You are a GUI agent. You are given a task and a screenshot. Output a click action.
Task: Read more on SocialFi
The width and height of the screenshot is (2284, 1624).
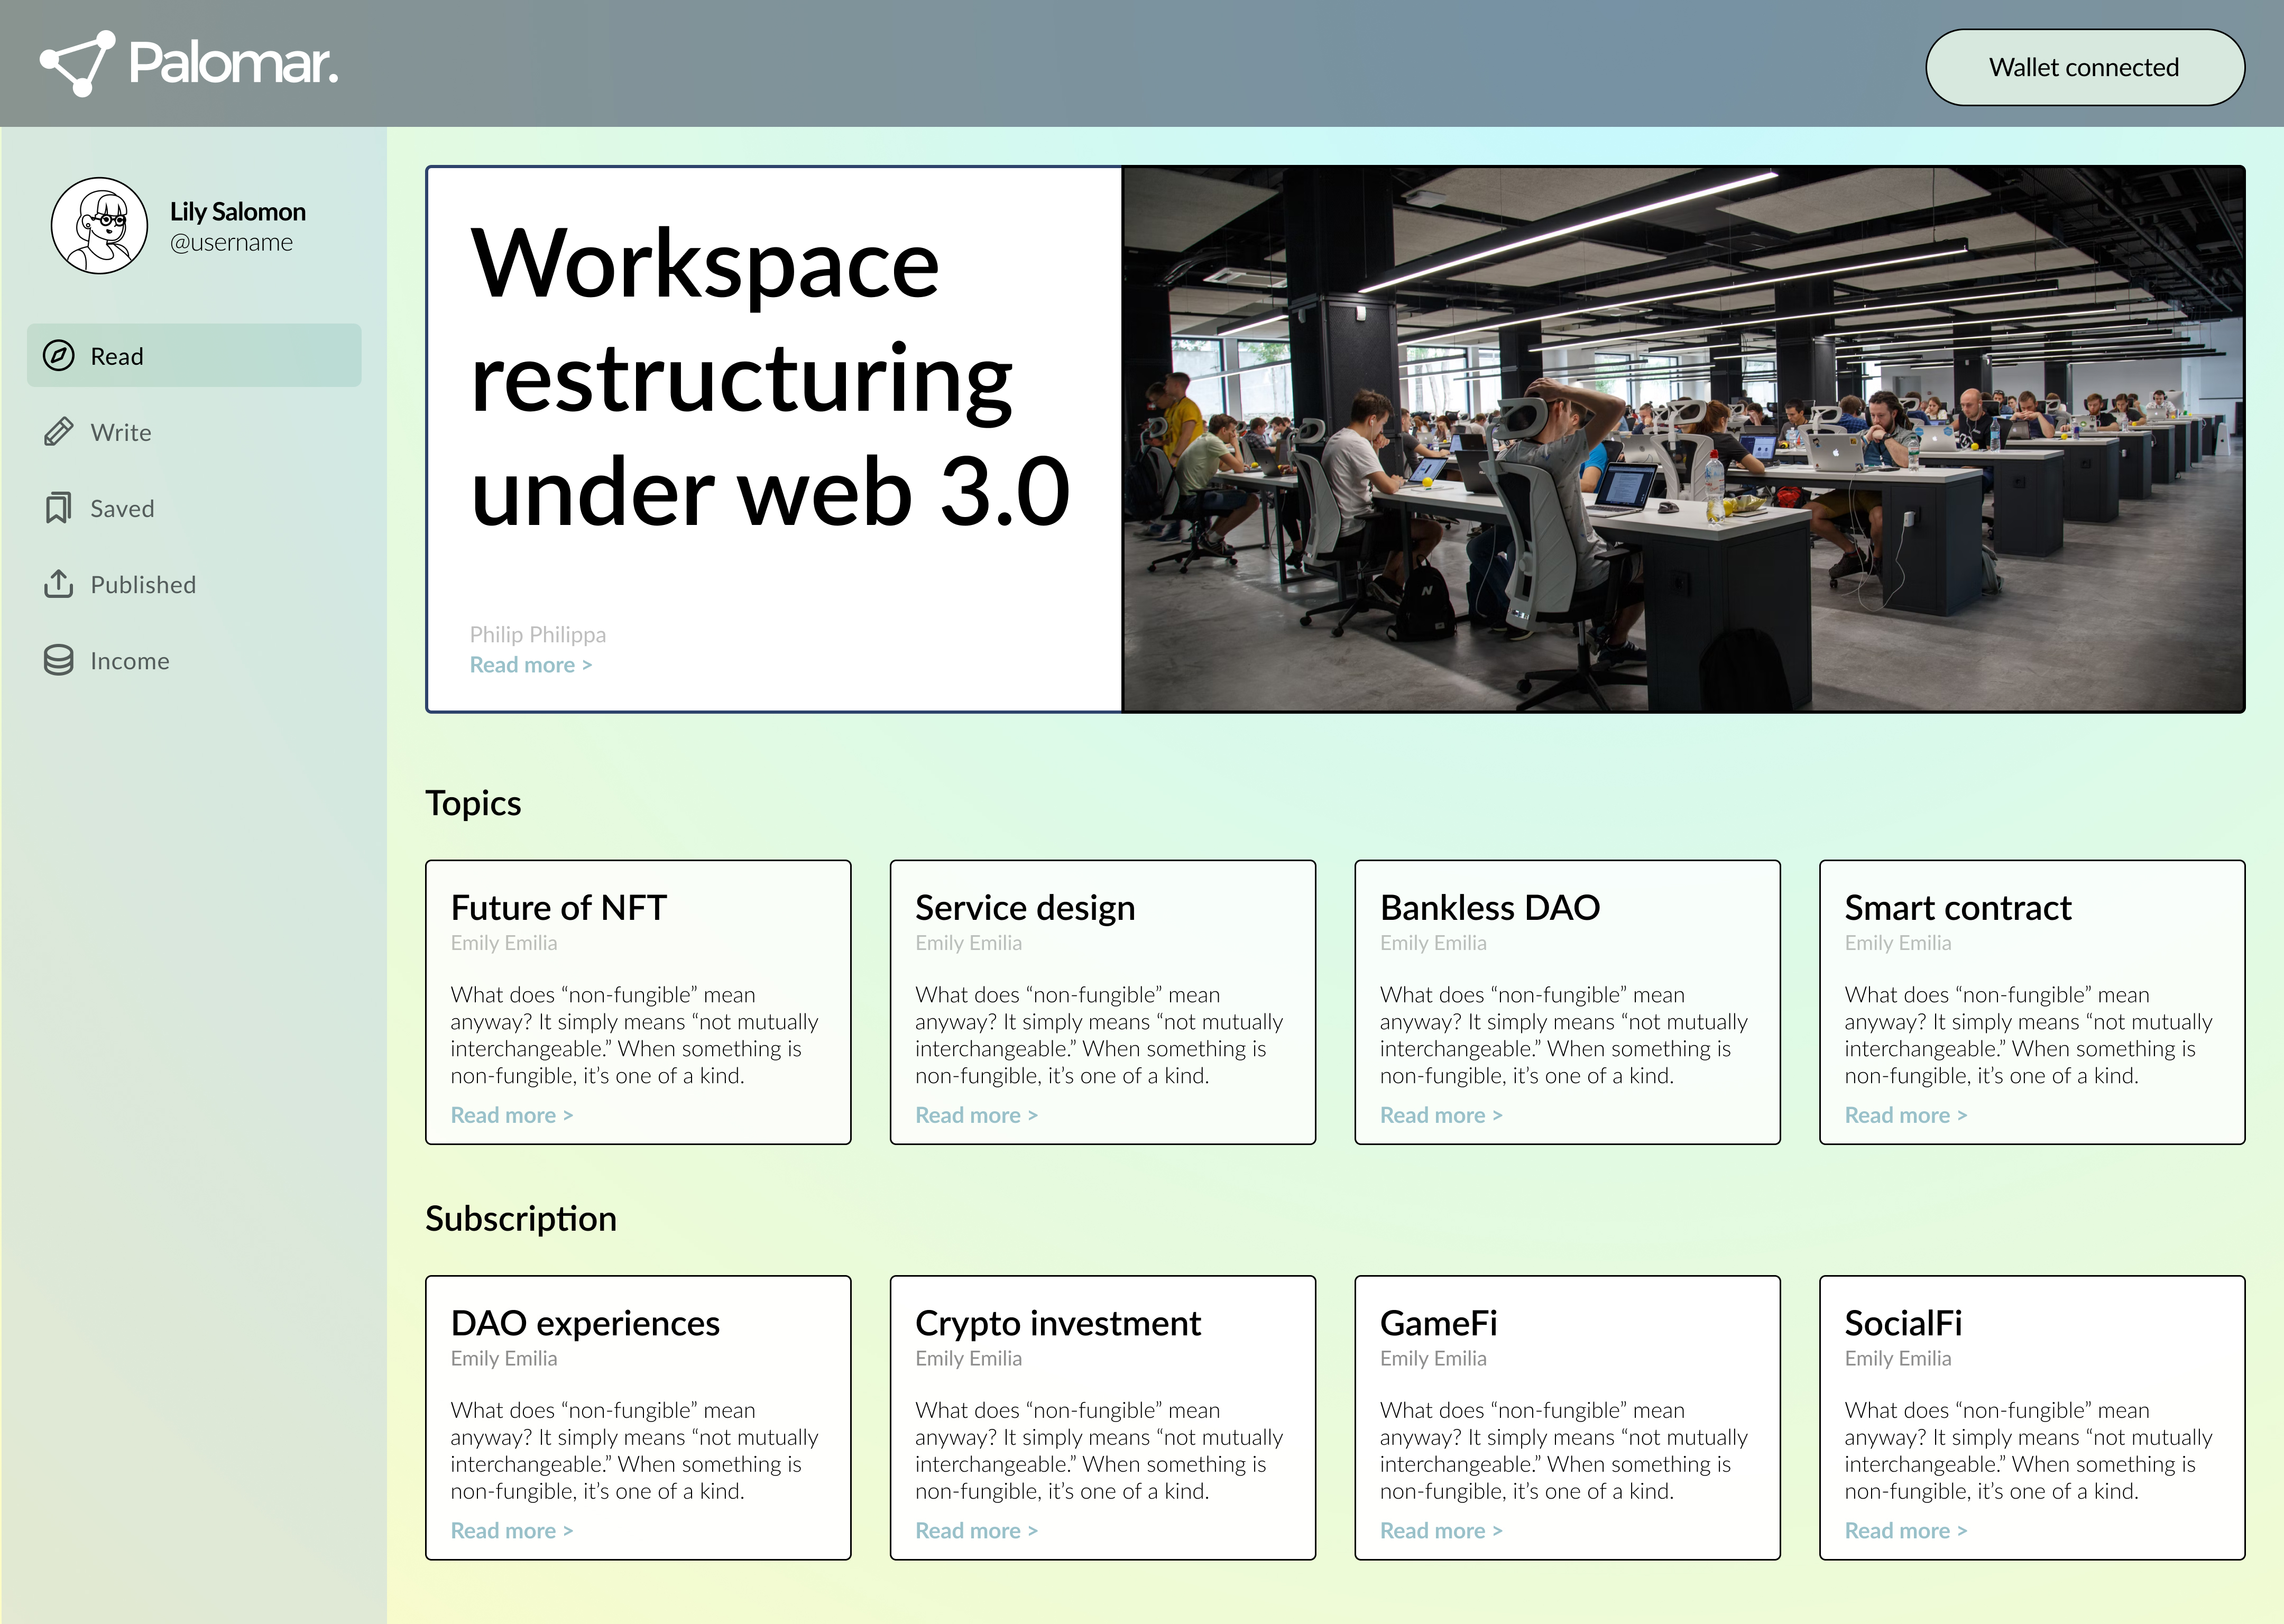[1906, 1531]
